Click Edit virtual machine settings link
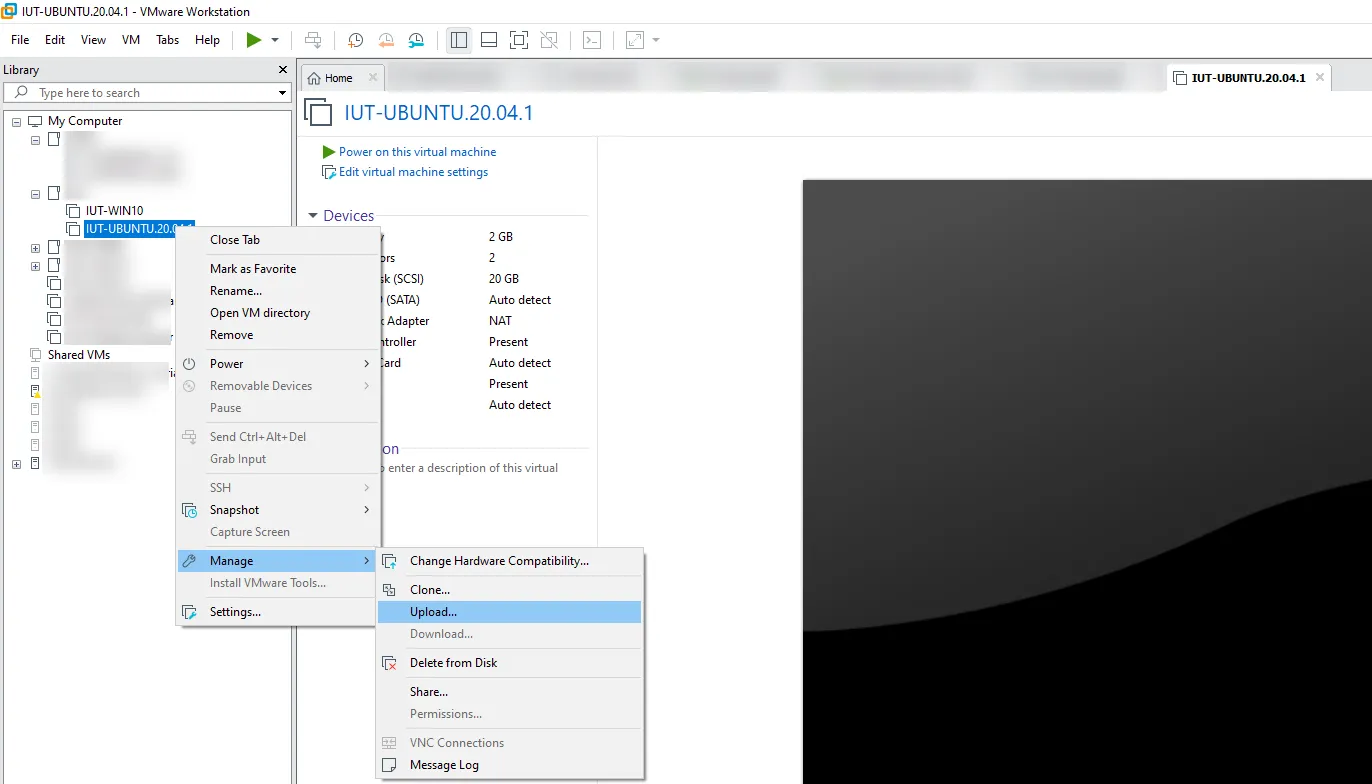Image resolution: width=1372 pixels, height=784 pixels. (x=413, y=172)
